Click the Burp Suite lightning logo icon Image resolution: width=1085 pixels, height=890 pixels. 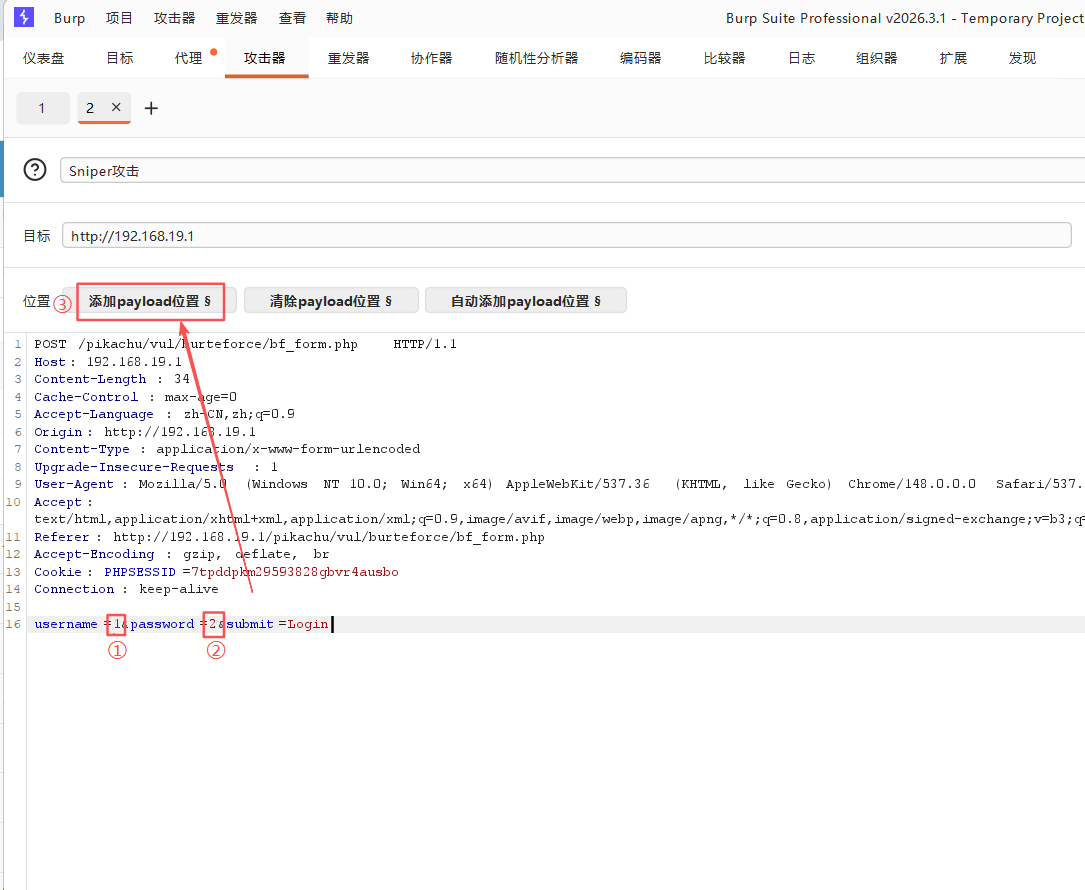point(24,17)
